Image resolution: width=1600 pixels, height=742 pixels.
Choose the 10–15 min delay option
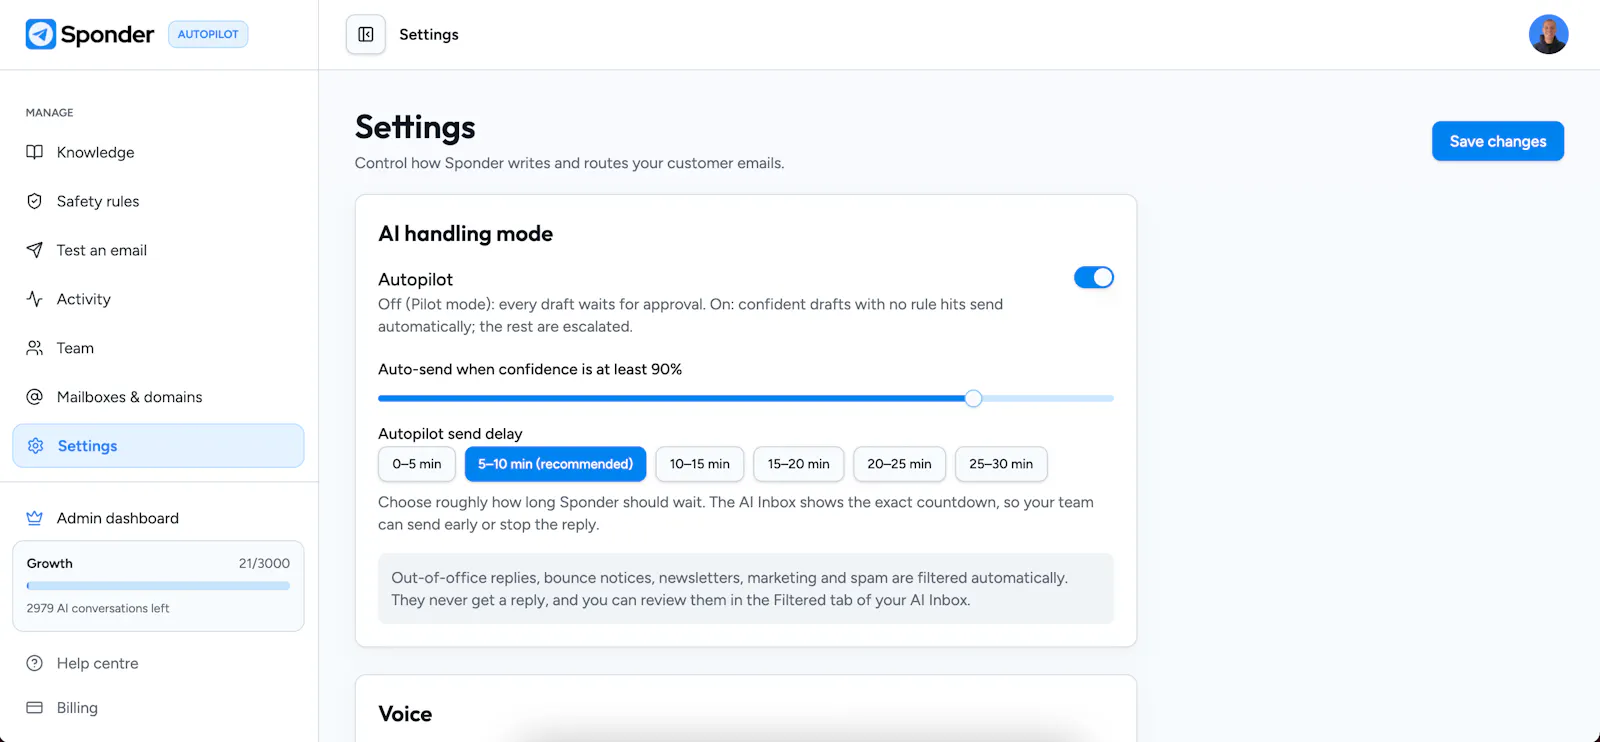coord(700,464)
